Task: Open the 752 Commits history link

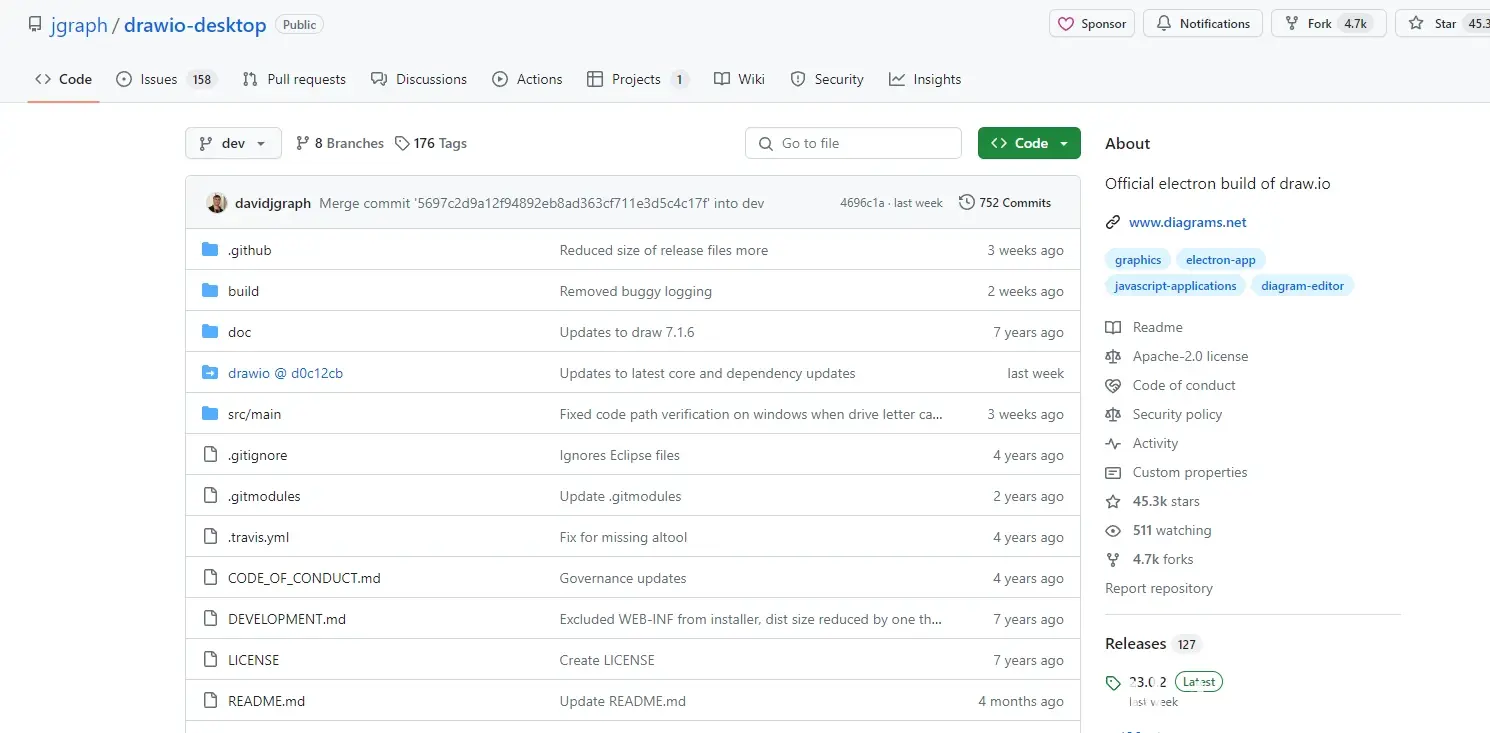Action: click(1005, 203)
